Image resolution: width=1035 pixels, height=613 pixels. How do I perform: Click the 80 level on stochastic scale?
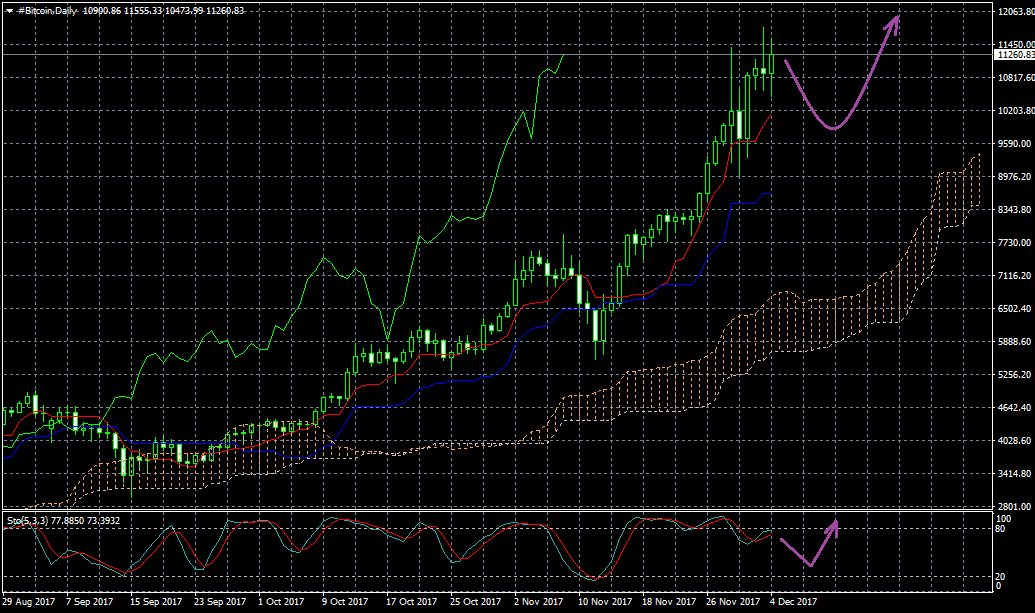pyautogui.click(x=1002, y=529)
